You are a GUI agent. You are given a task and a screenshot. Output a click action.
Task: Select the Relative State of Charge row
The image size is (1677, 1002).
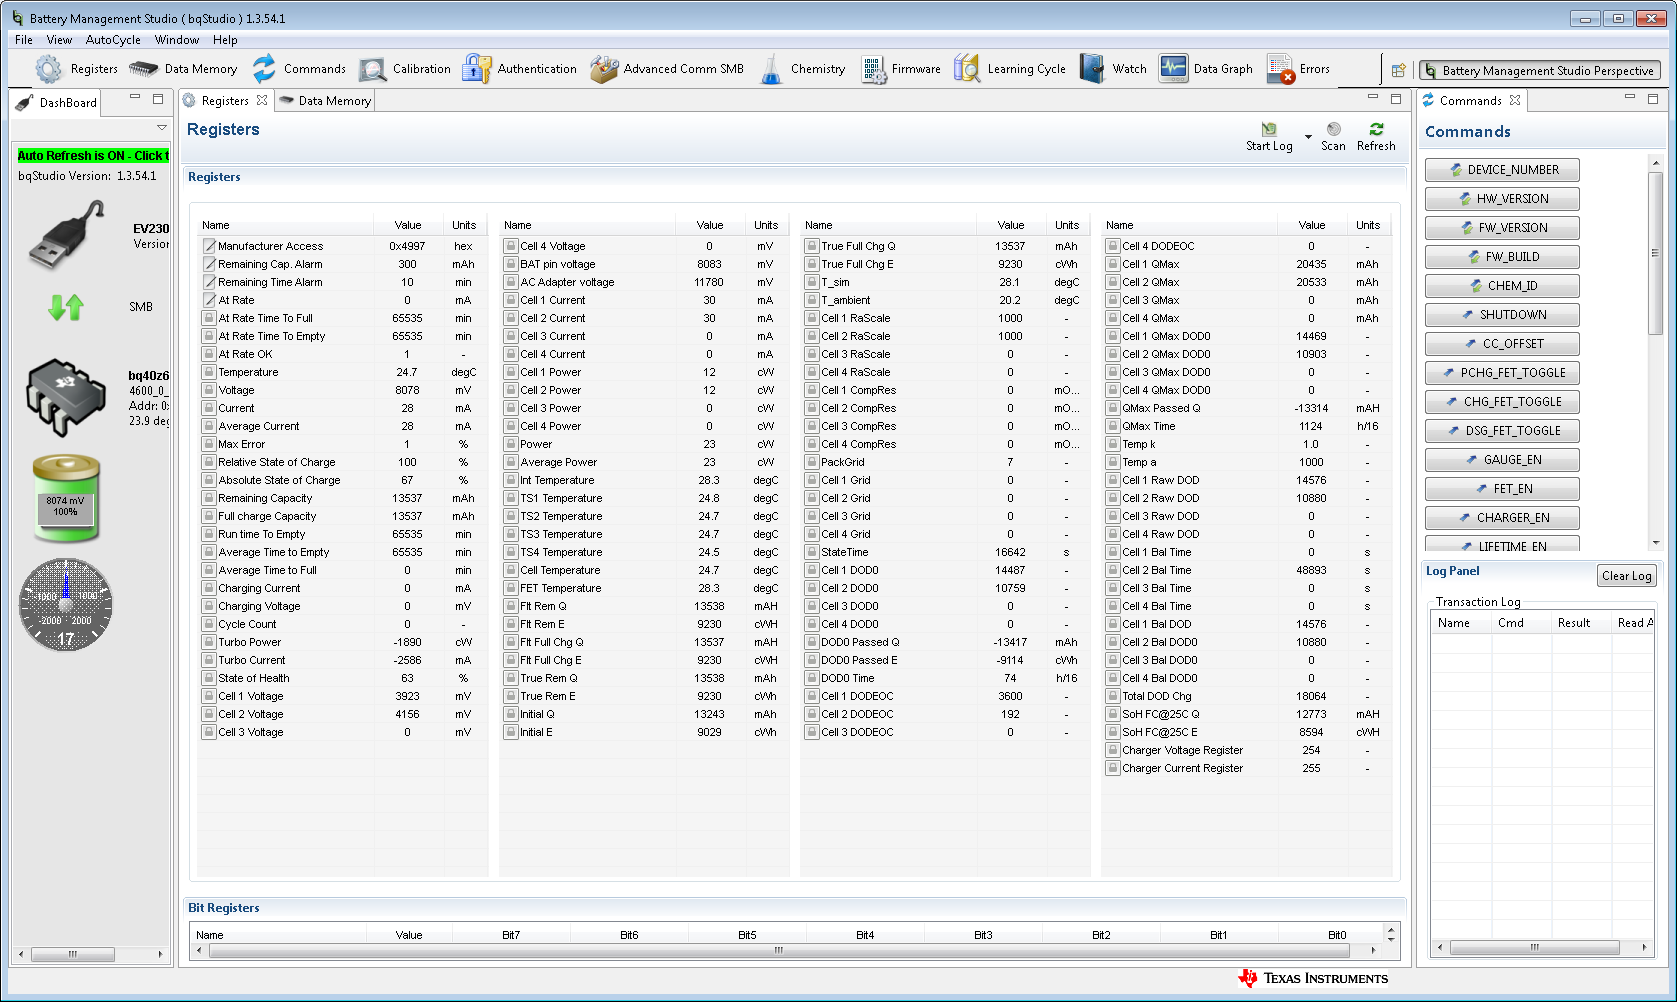click(x=341, y=462)
